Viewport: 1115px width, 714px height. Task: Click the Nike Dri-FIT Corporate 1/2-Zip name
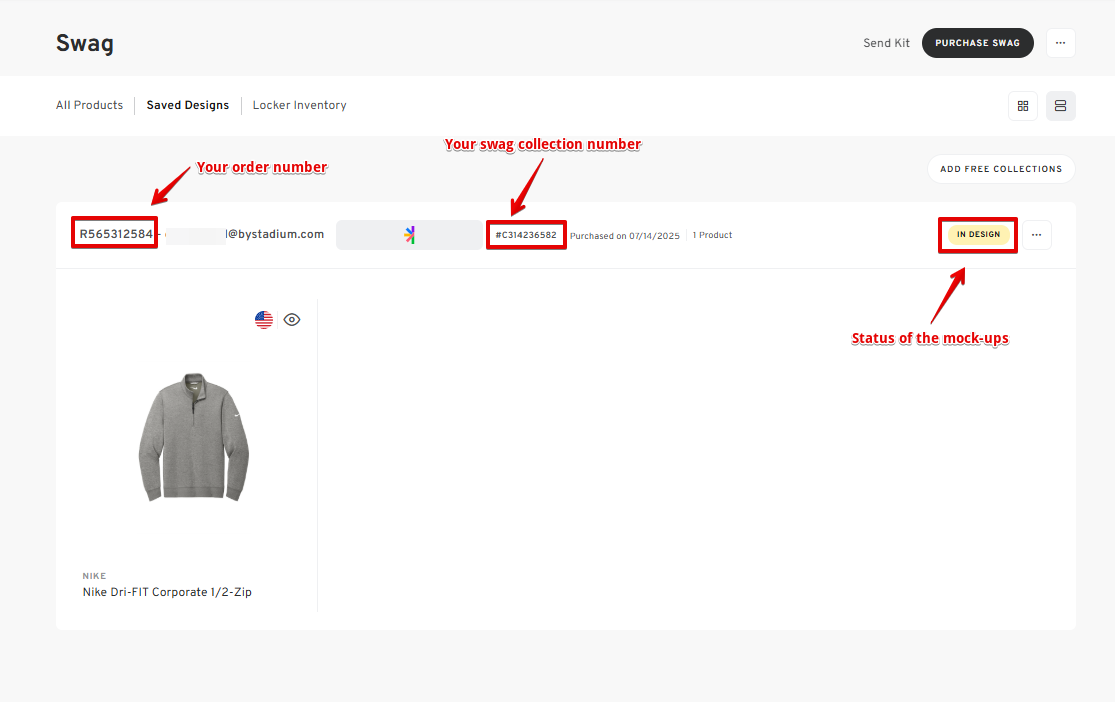167,592
